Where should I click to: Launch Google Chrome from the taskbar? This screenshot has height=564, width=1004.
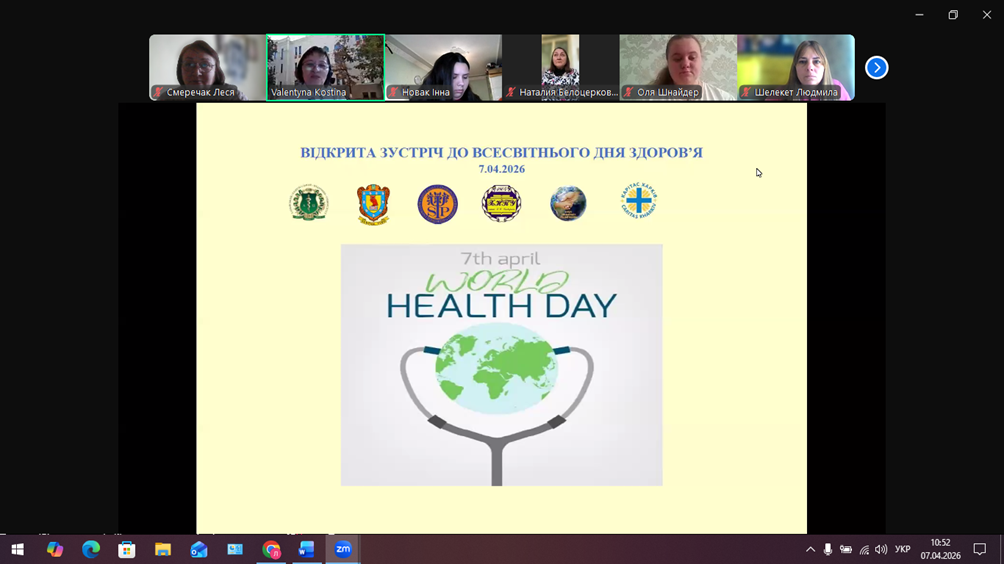pyautogui.click(x=271, y=549)
